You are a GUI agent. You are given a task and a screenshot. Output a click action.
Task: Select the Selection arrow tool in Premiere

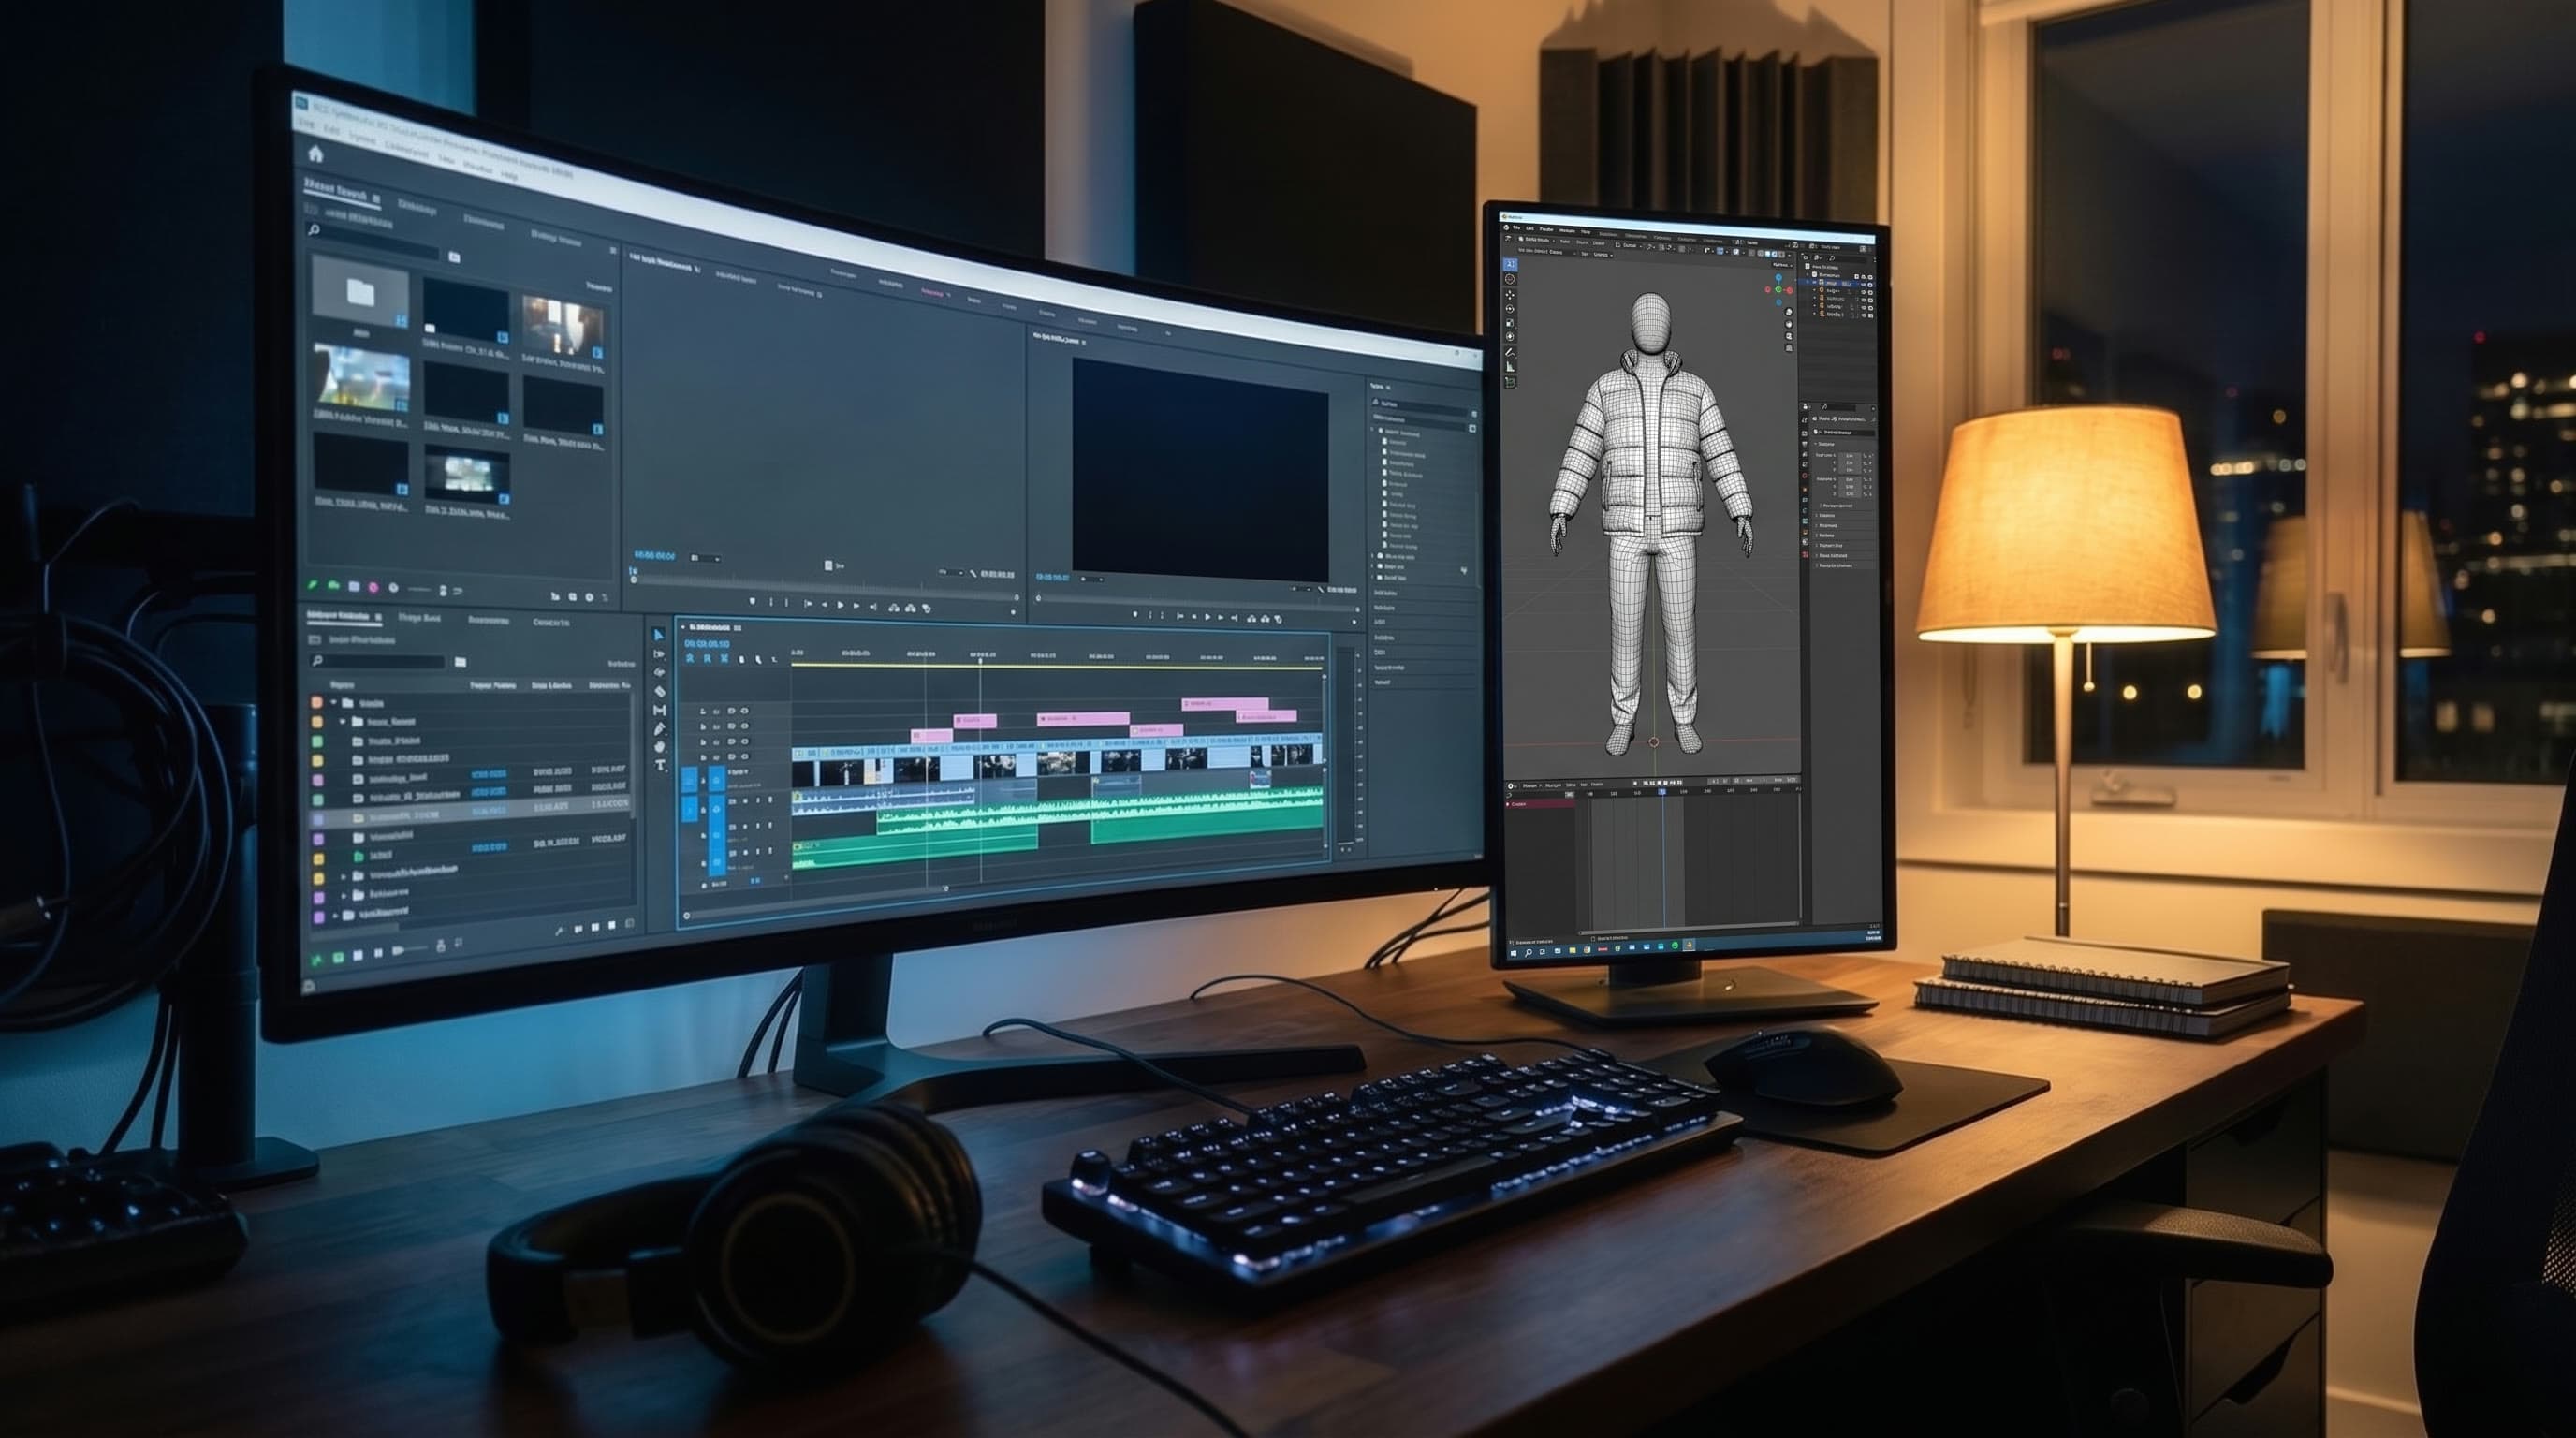click(x=659, y=635)
